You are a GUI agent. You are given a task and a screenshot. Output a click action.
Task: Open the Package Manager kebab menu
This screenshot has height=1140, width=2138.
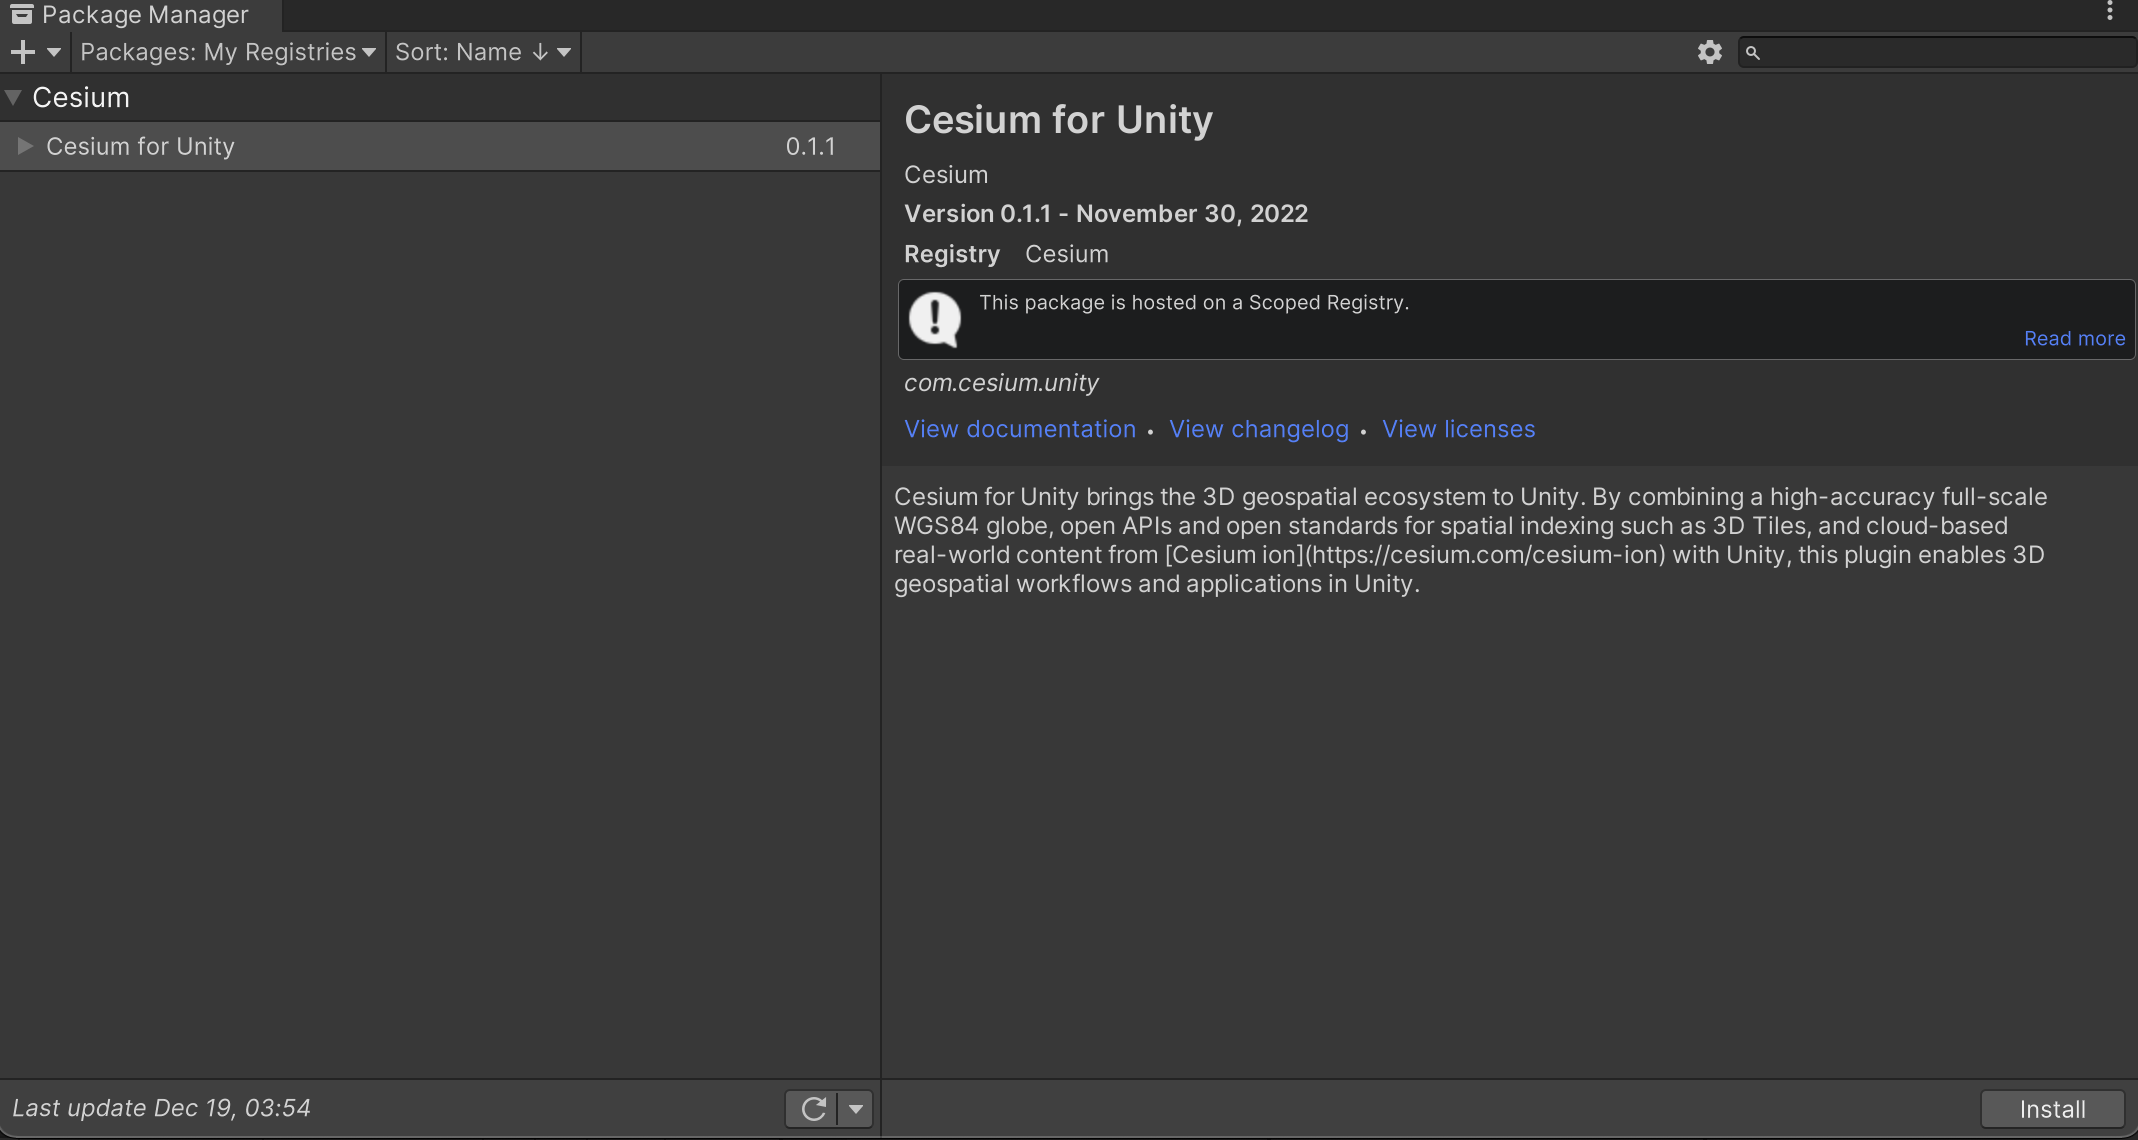pos(2110,12)
